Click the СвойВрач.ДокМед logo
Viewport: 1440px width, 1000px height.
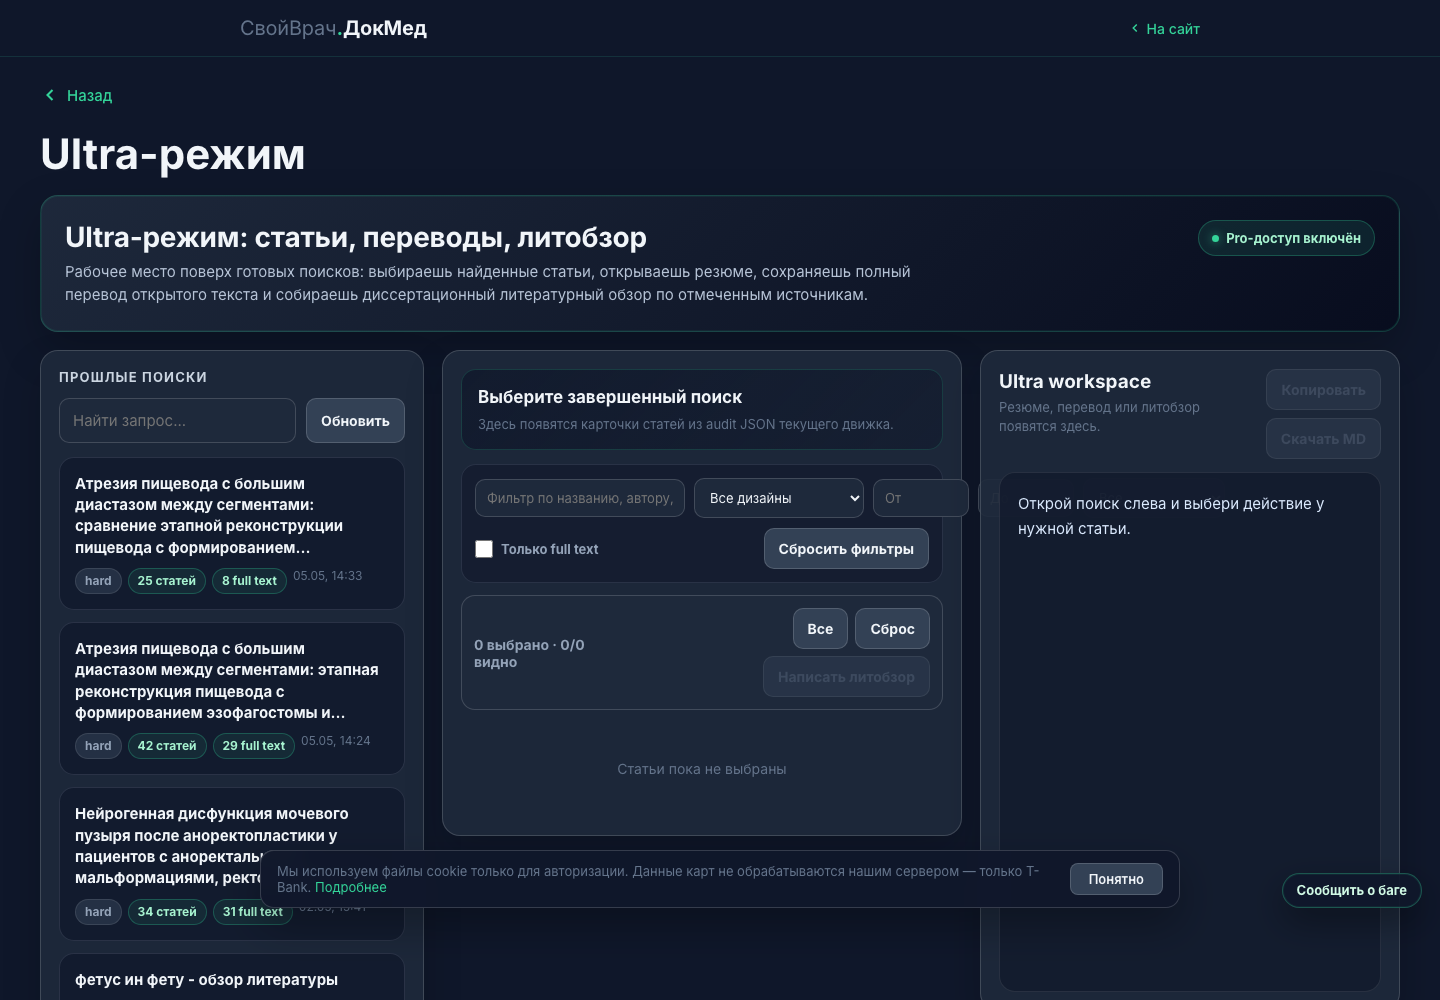(333, 28)
